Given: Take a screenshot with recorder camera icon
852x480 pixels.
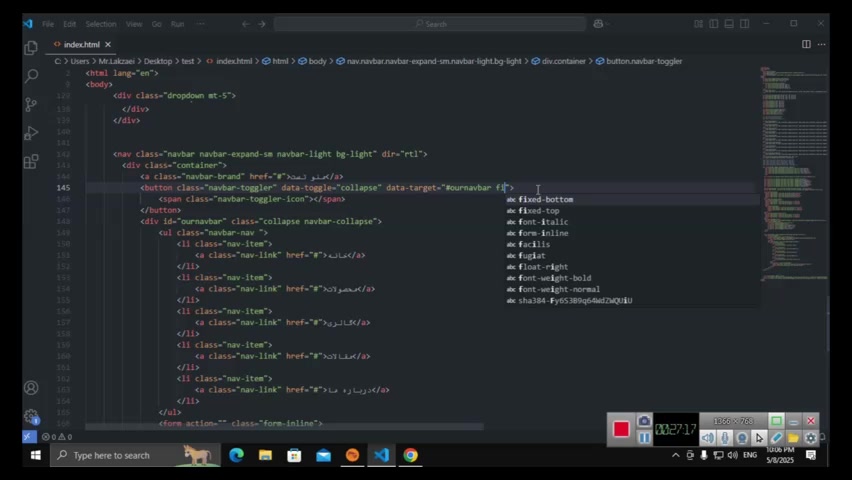Looking at the screenshot, I should point(644,421).
